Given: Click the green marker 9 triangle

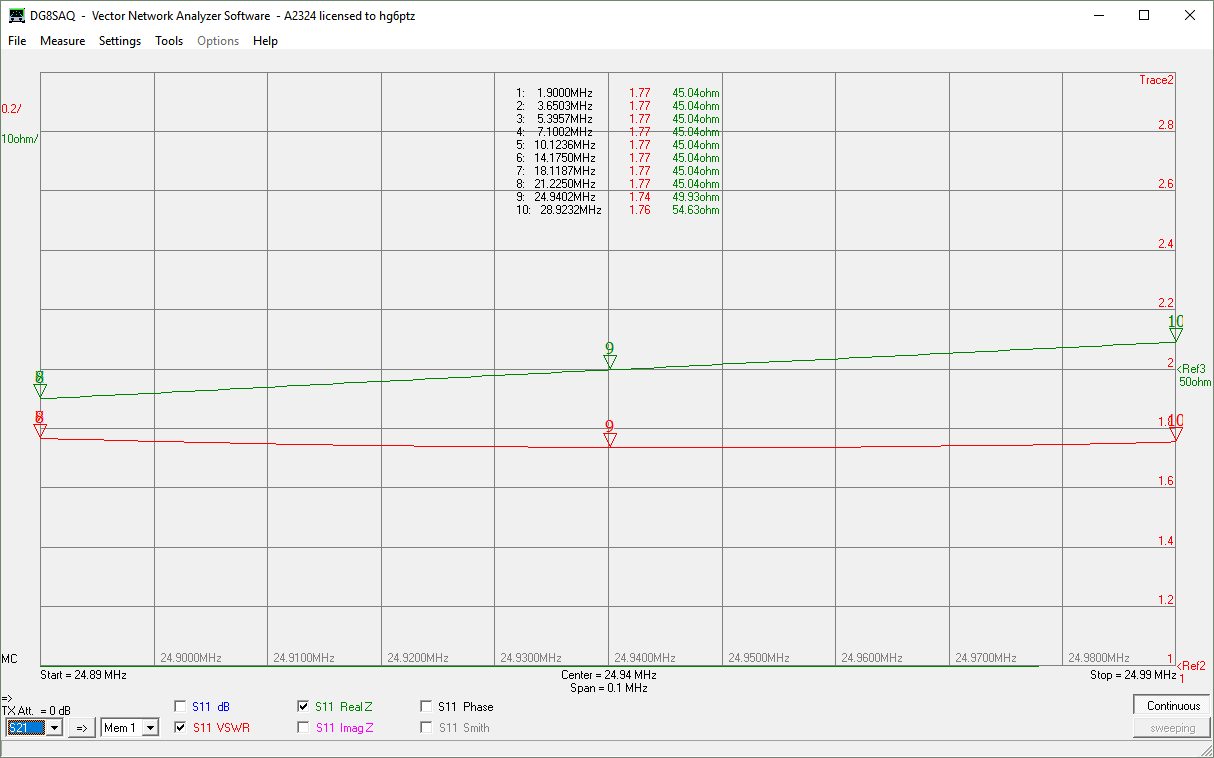Looking at the screenshot, I should click(610, 361).
